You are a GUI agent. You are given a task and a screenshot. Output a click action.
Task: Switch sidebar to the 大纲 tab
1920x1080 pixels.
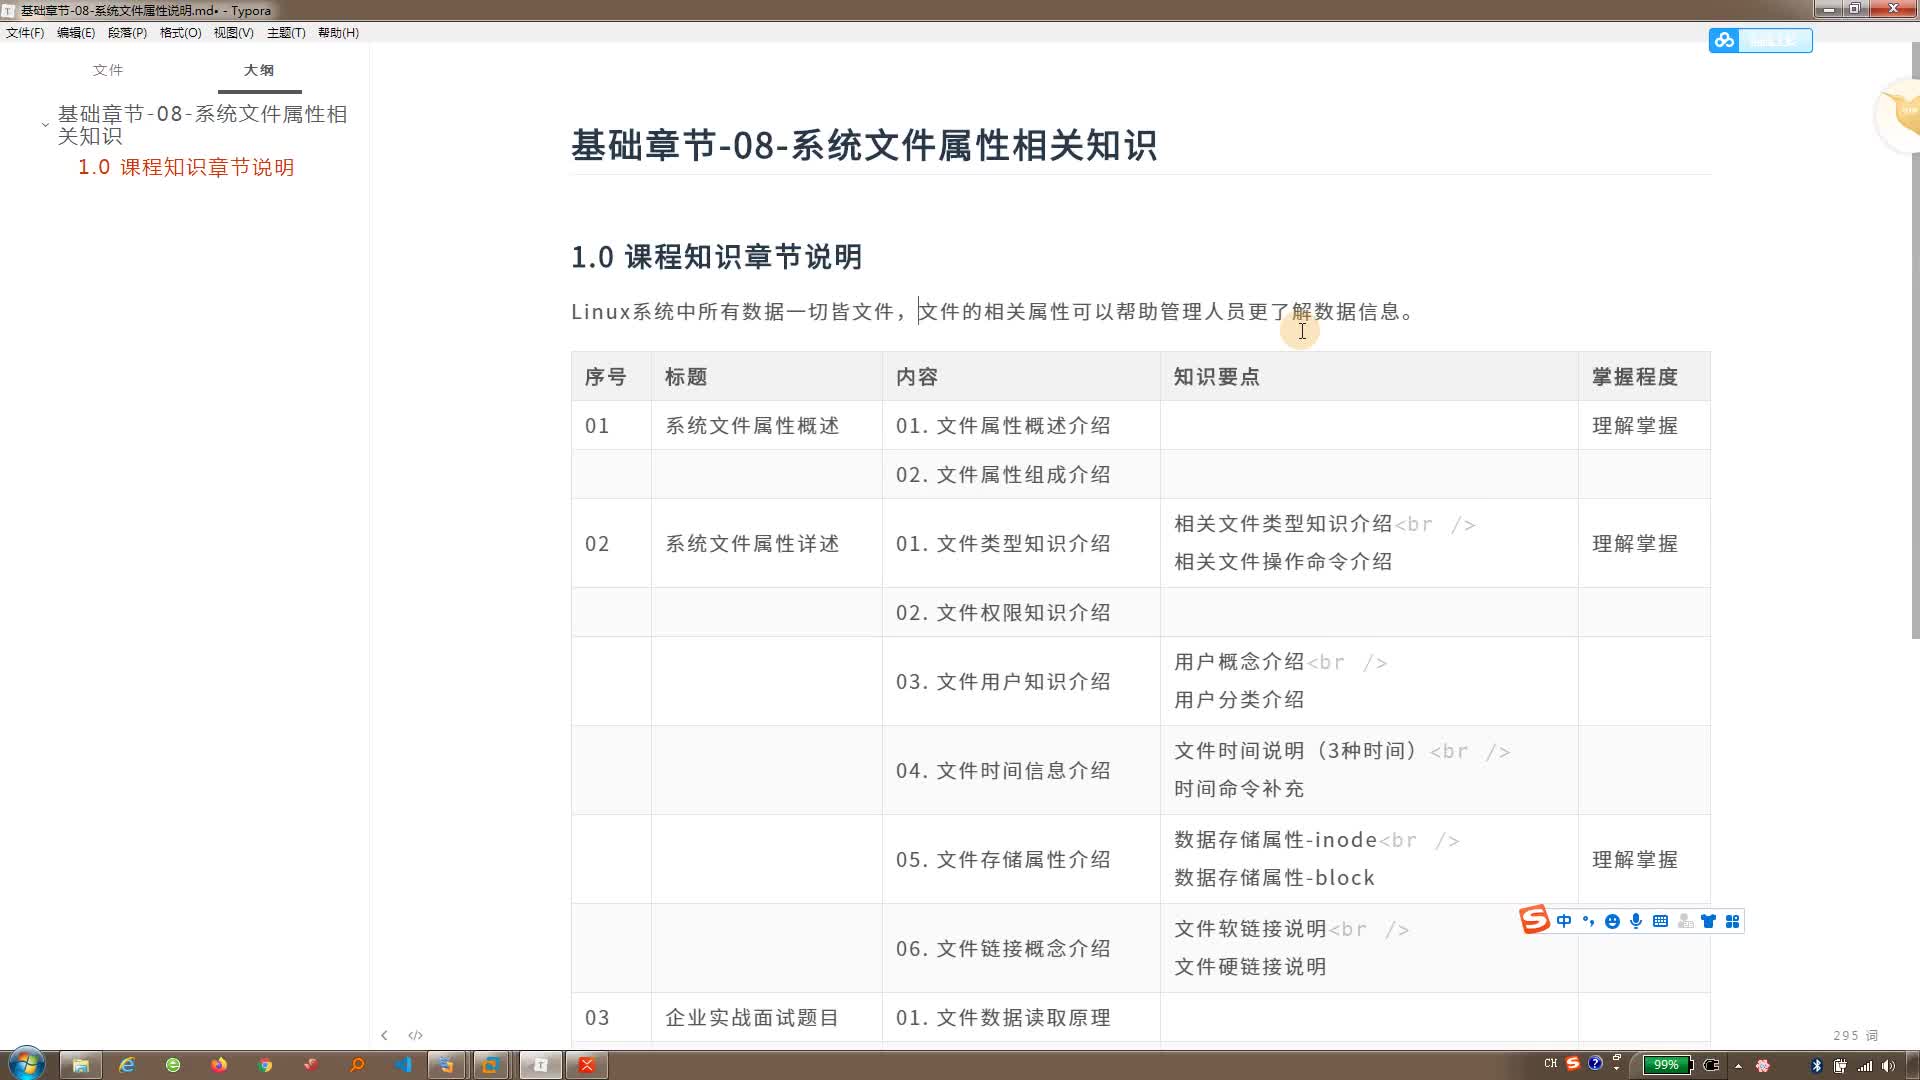coord(259,70)
